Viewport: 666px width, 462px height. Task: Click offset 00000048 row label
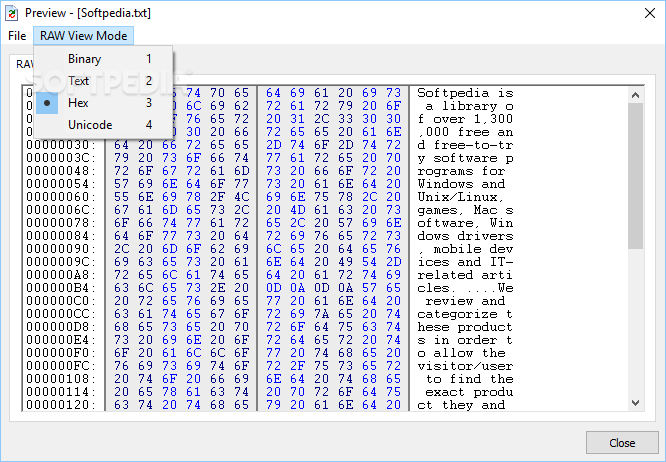61,171
